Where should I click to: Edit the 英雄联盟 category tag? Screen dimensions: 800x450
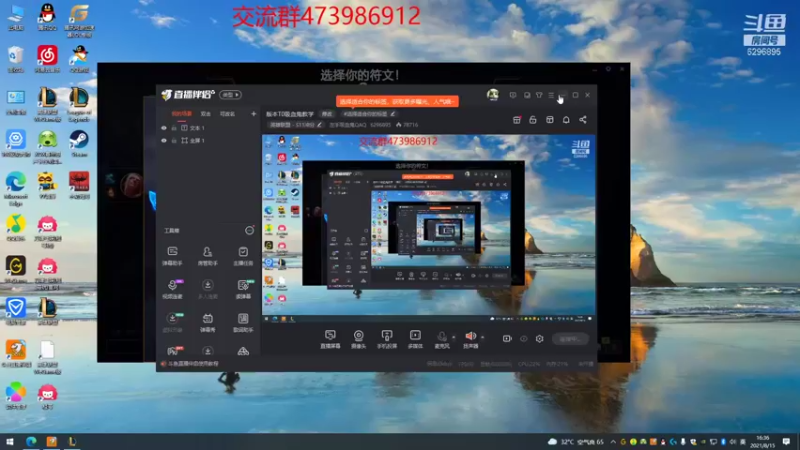(295, 124)
